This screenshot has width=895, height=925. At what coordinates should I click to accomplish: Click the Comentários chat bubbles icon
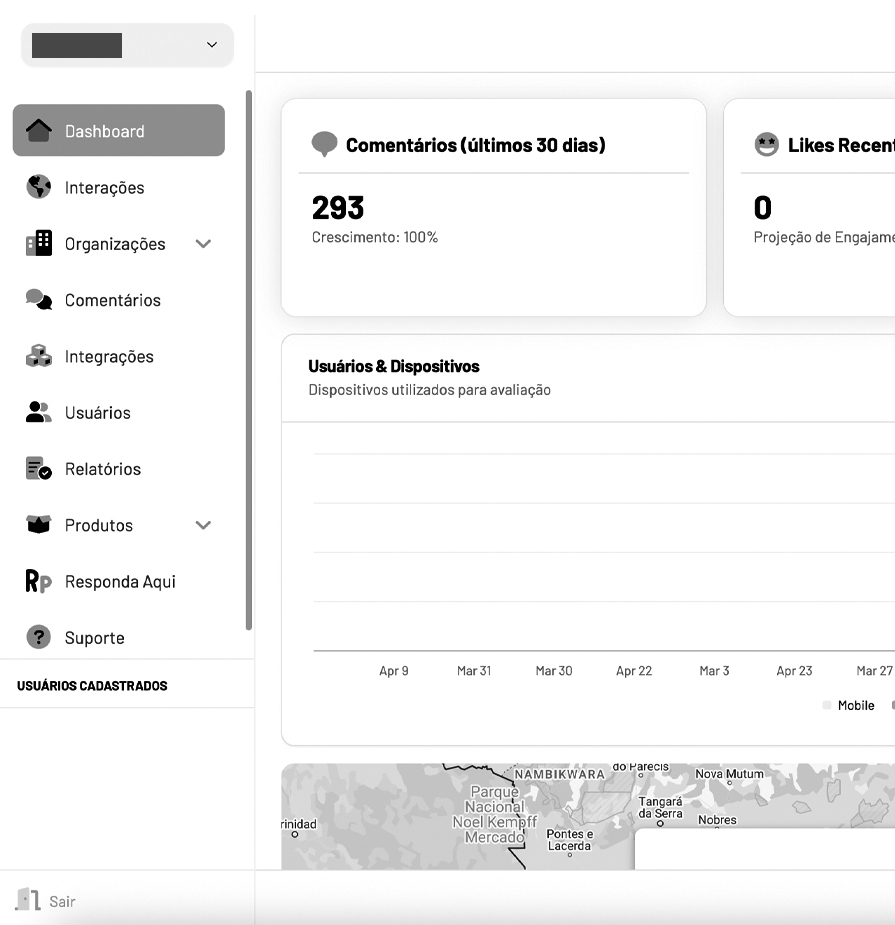[39, 300]
